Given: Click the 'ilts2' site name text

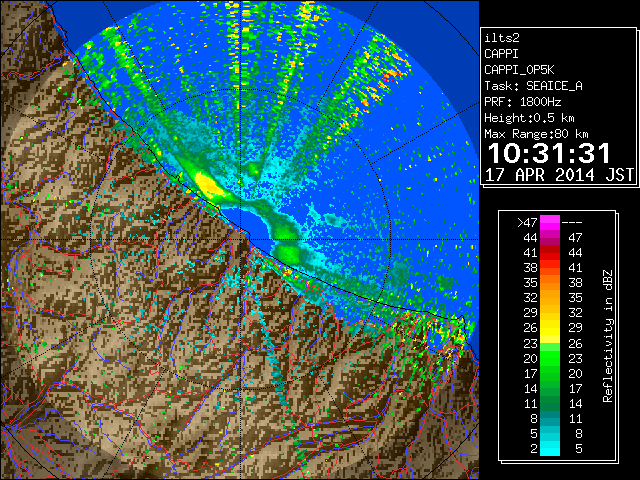Looking at the screenshot, I should [502, 38].
